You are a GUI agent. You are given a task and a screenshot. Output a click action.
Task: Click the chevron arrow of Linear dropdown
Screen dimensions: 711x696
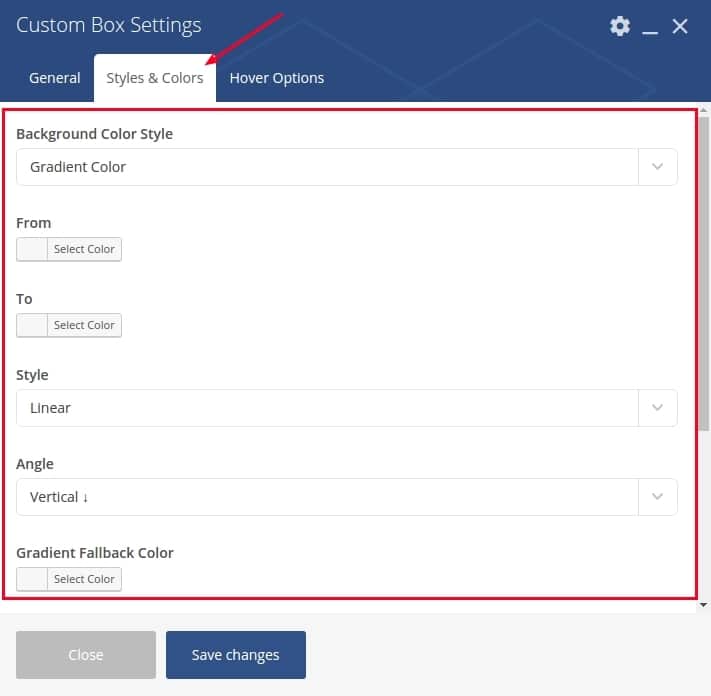pos(657,408)
